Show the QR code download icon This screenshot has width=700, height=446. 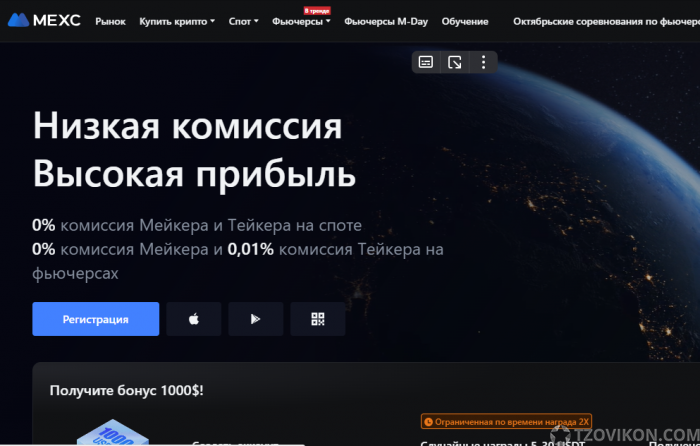coord(317,319)
